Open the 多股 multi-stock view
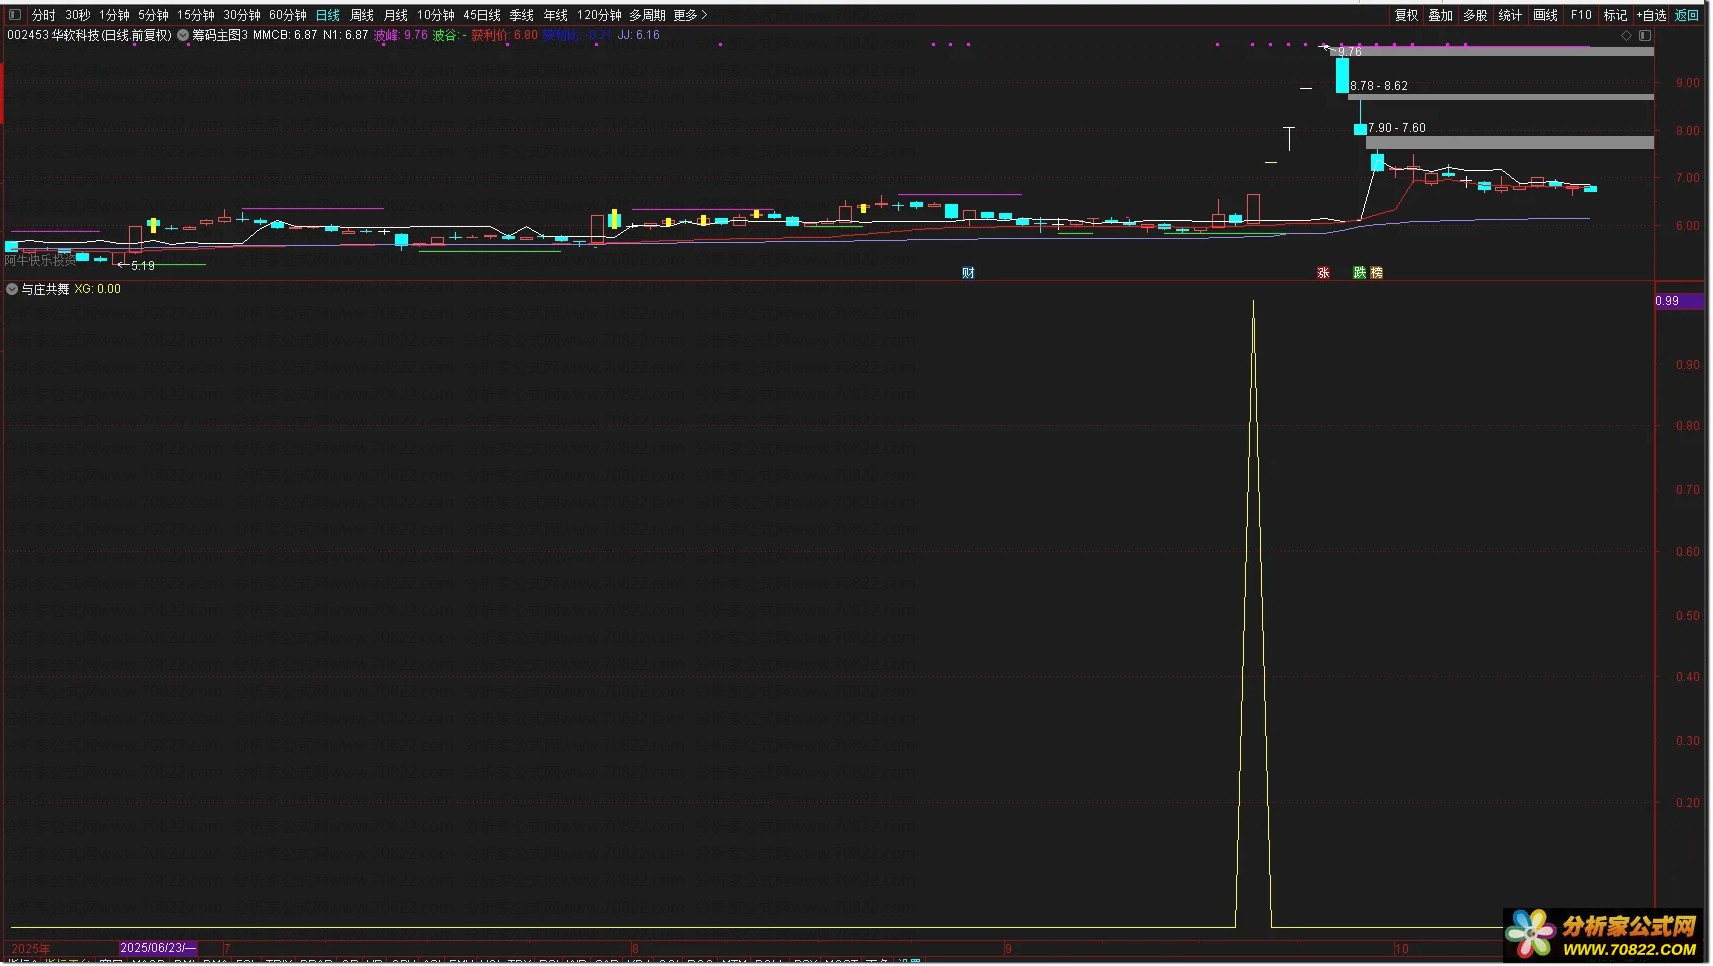 click(1476, 15)
